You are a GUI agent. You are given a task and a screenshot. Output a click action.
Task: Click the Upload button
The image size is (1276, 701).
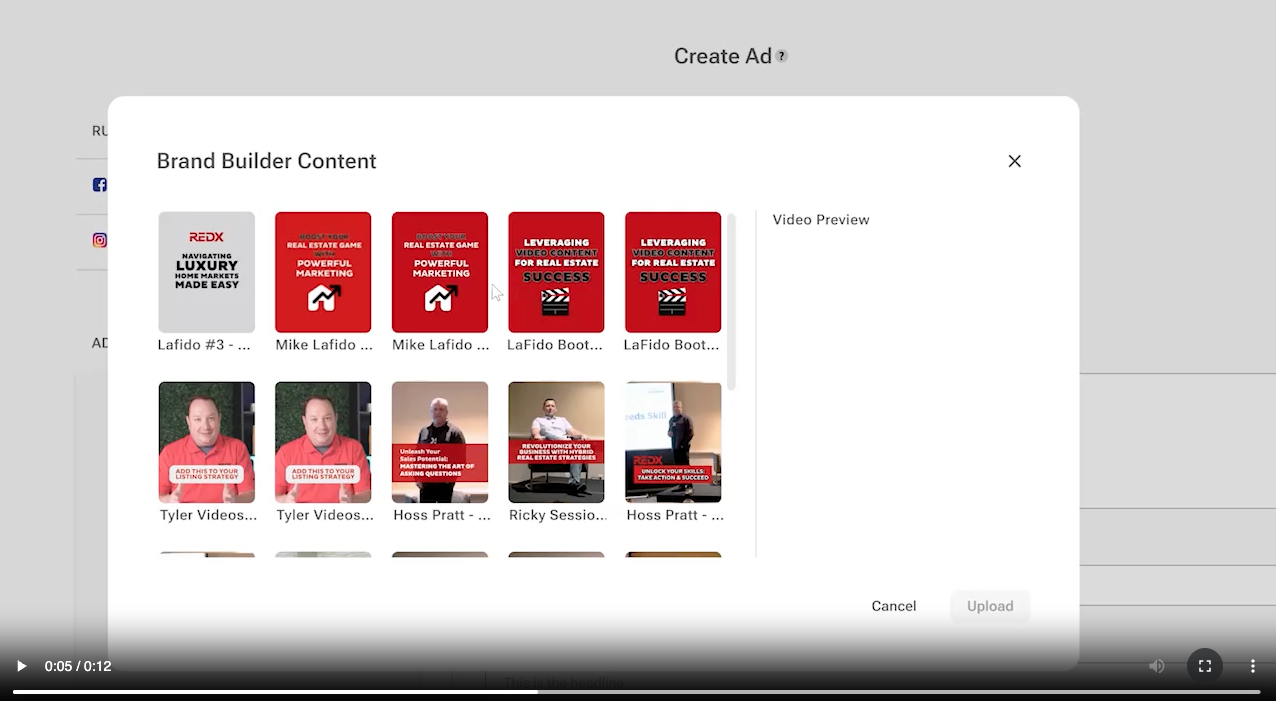(990, 606)
